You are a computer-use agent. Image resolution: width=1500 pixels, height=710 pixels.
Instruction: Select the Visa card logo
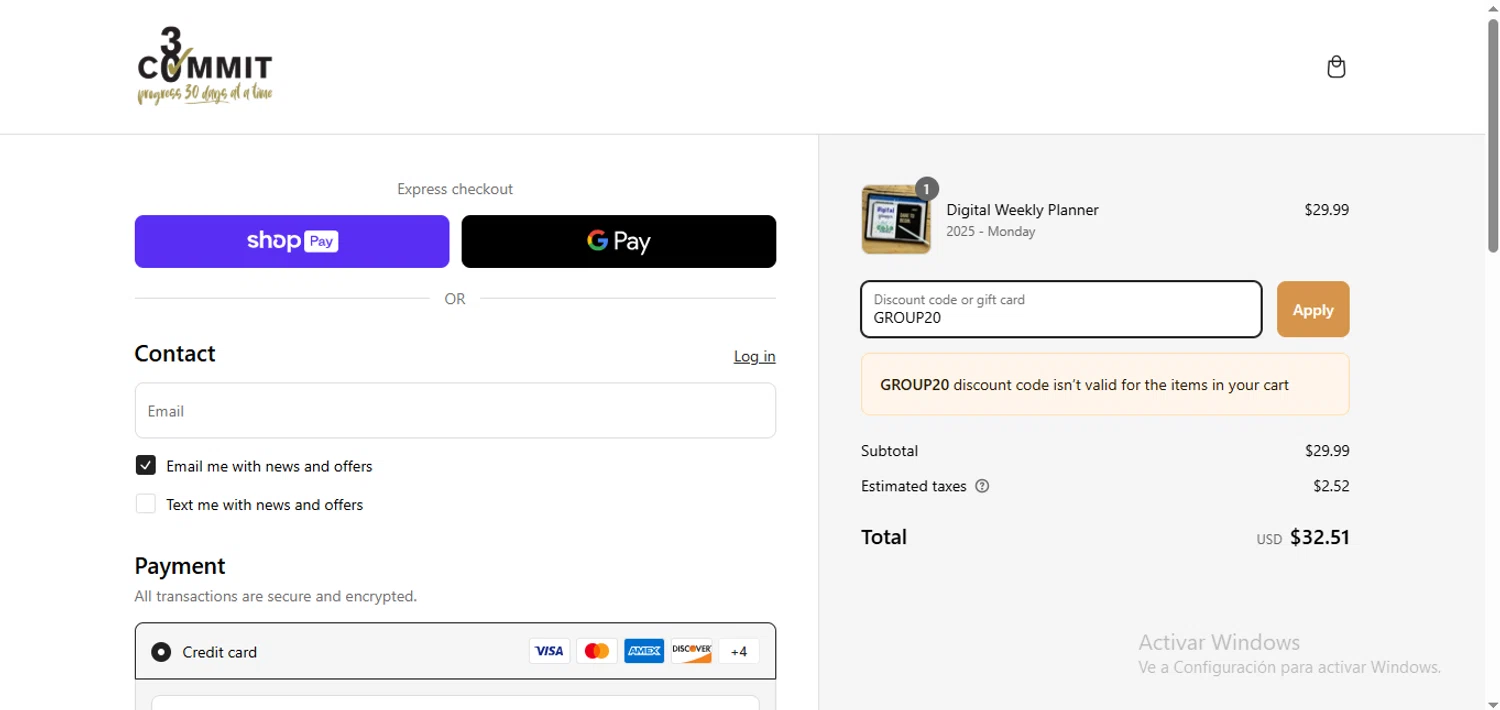[x=549, y=652]
